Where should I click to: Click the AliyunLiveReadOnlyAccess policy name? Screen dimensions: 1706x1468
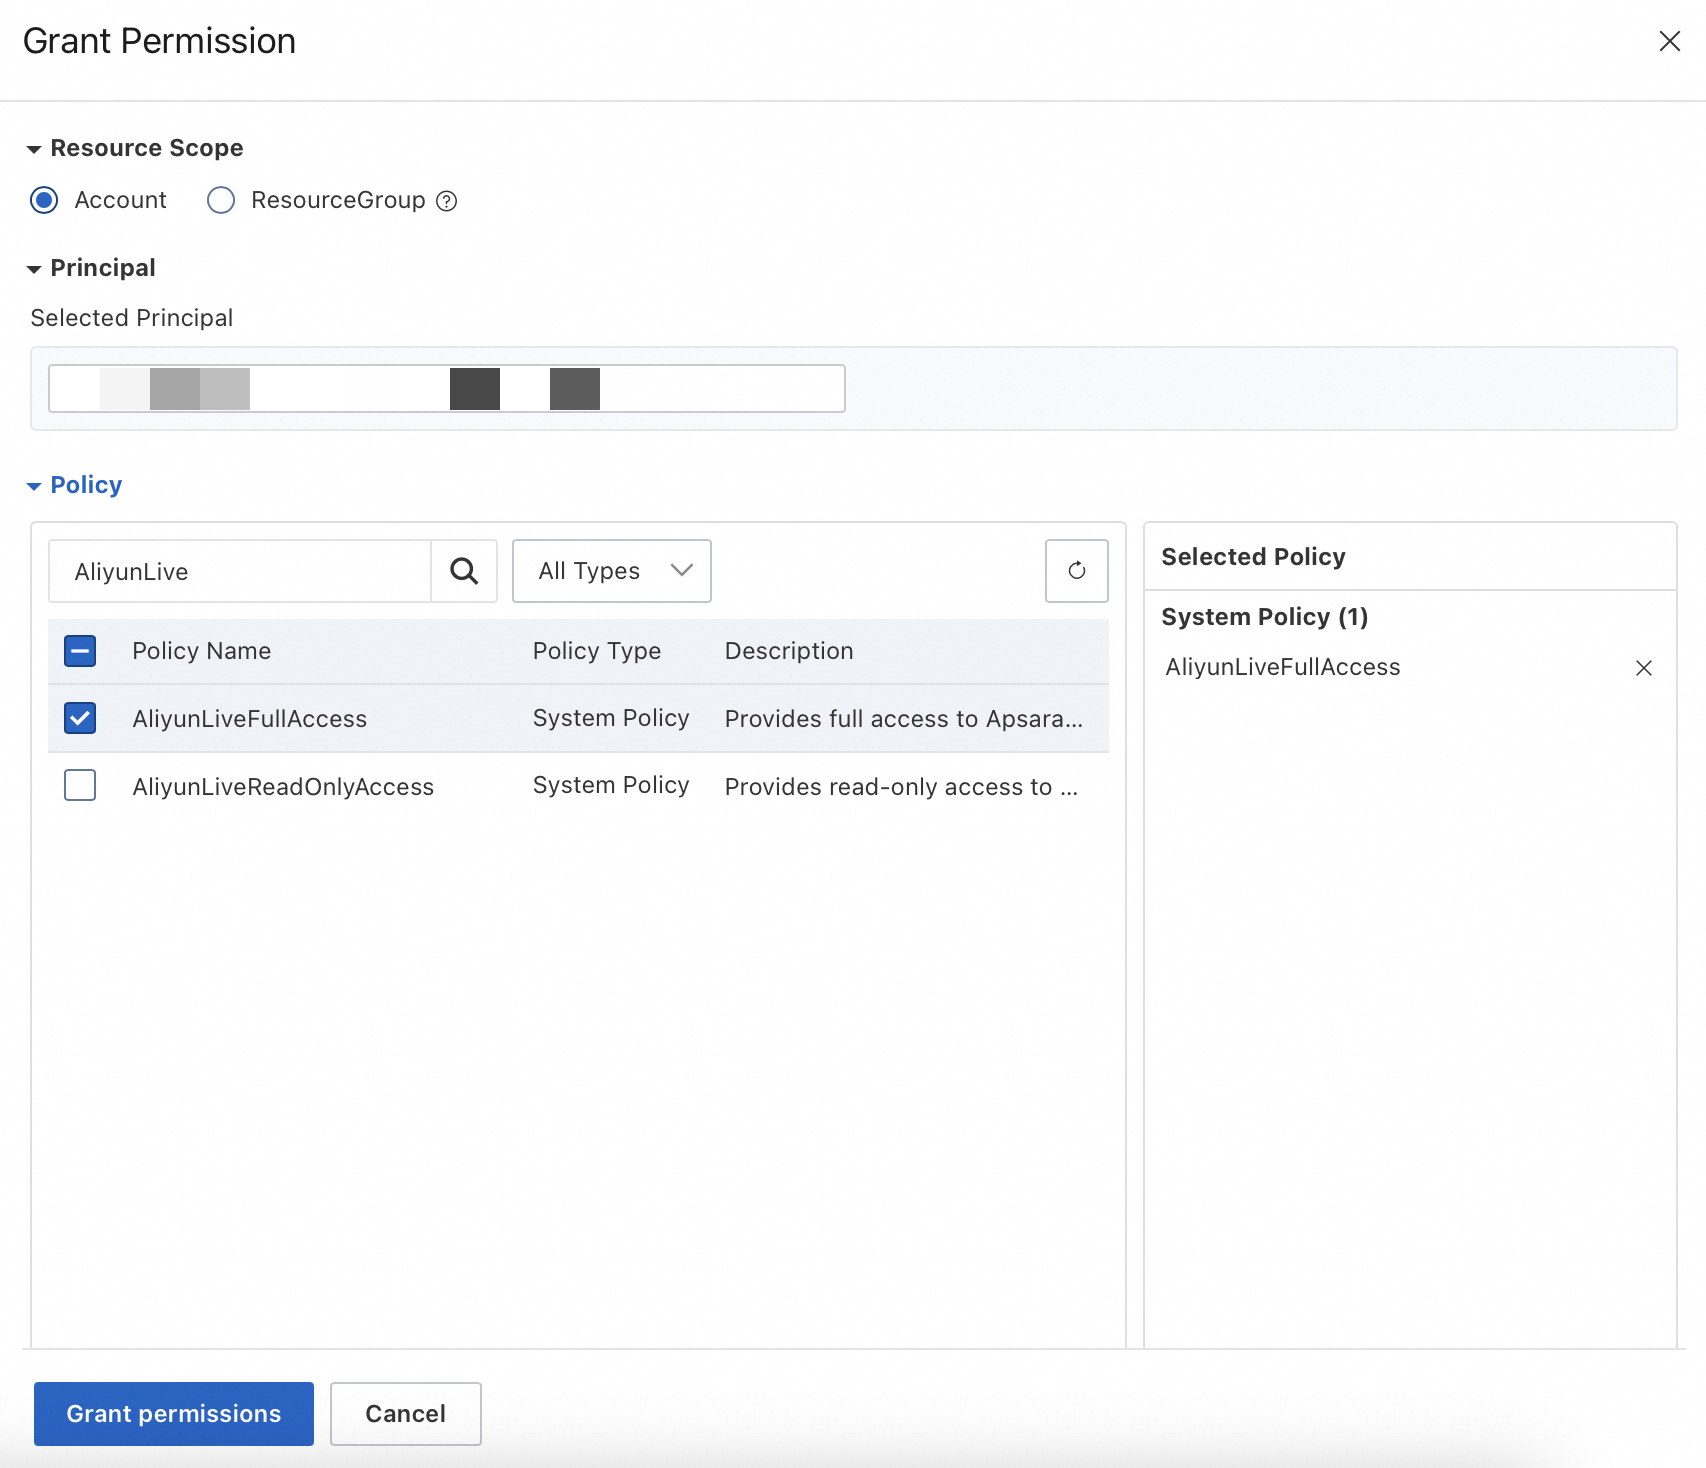pos(283,787)
